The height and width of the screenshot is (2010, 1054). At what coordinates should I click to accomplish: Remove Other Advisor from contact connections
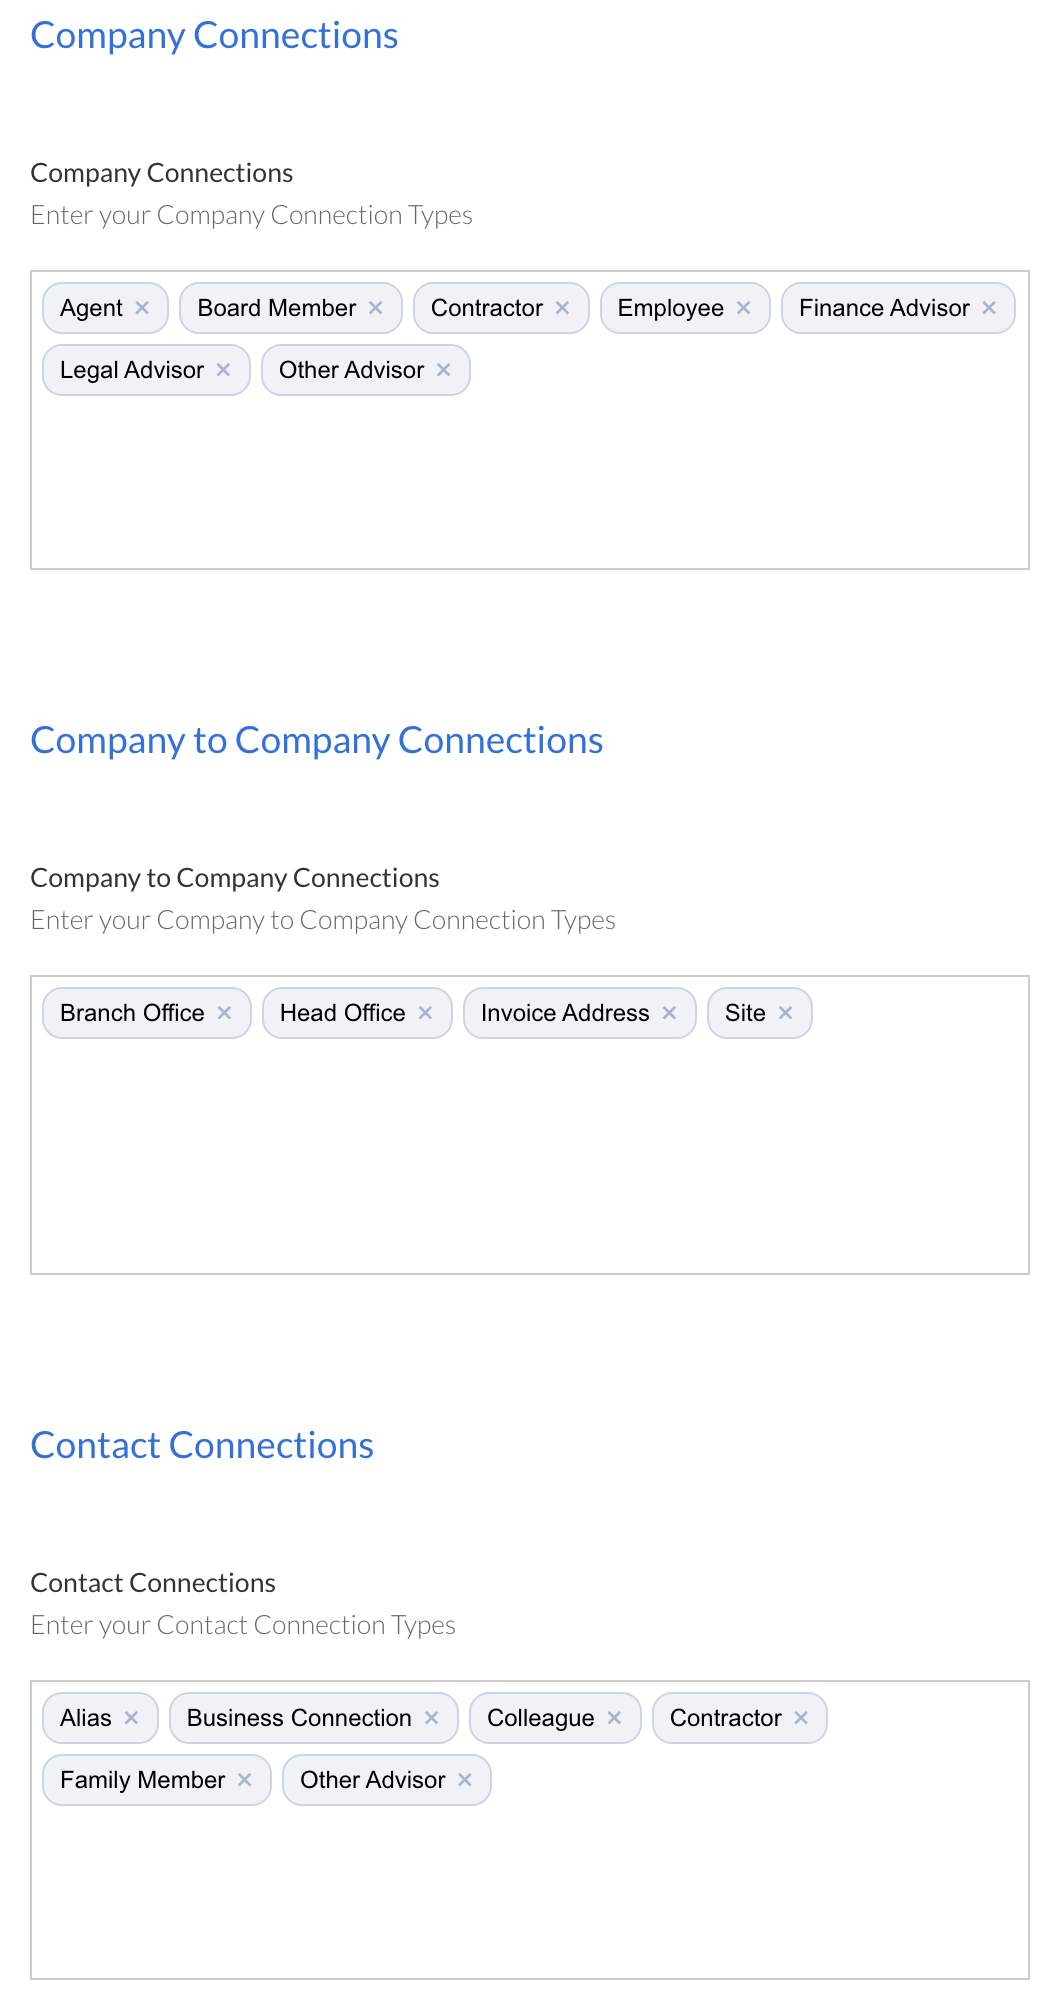pyautogui.click(x=464, y=1779)
